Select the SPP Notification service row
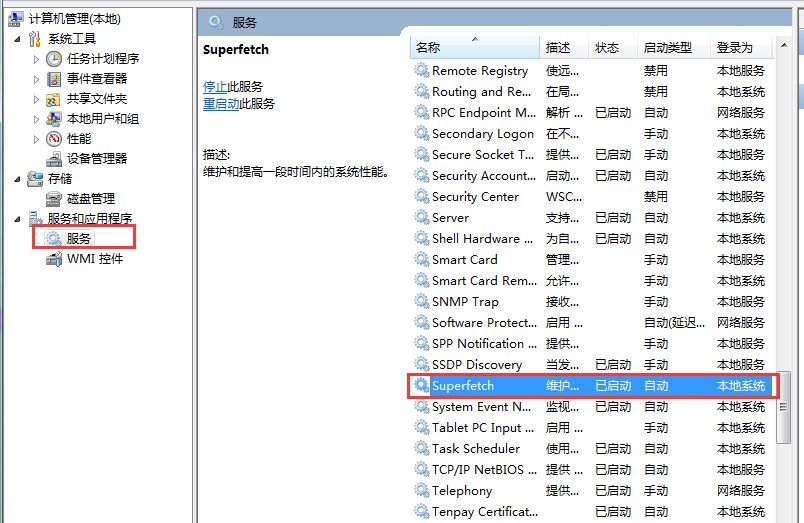Screen dimensions: 804x523 [591, 344]
